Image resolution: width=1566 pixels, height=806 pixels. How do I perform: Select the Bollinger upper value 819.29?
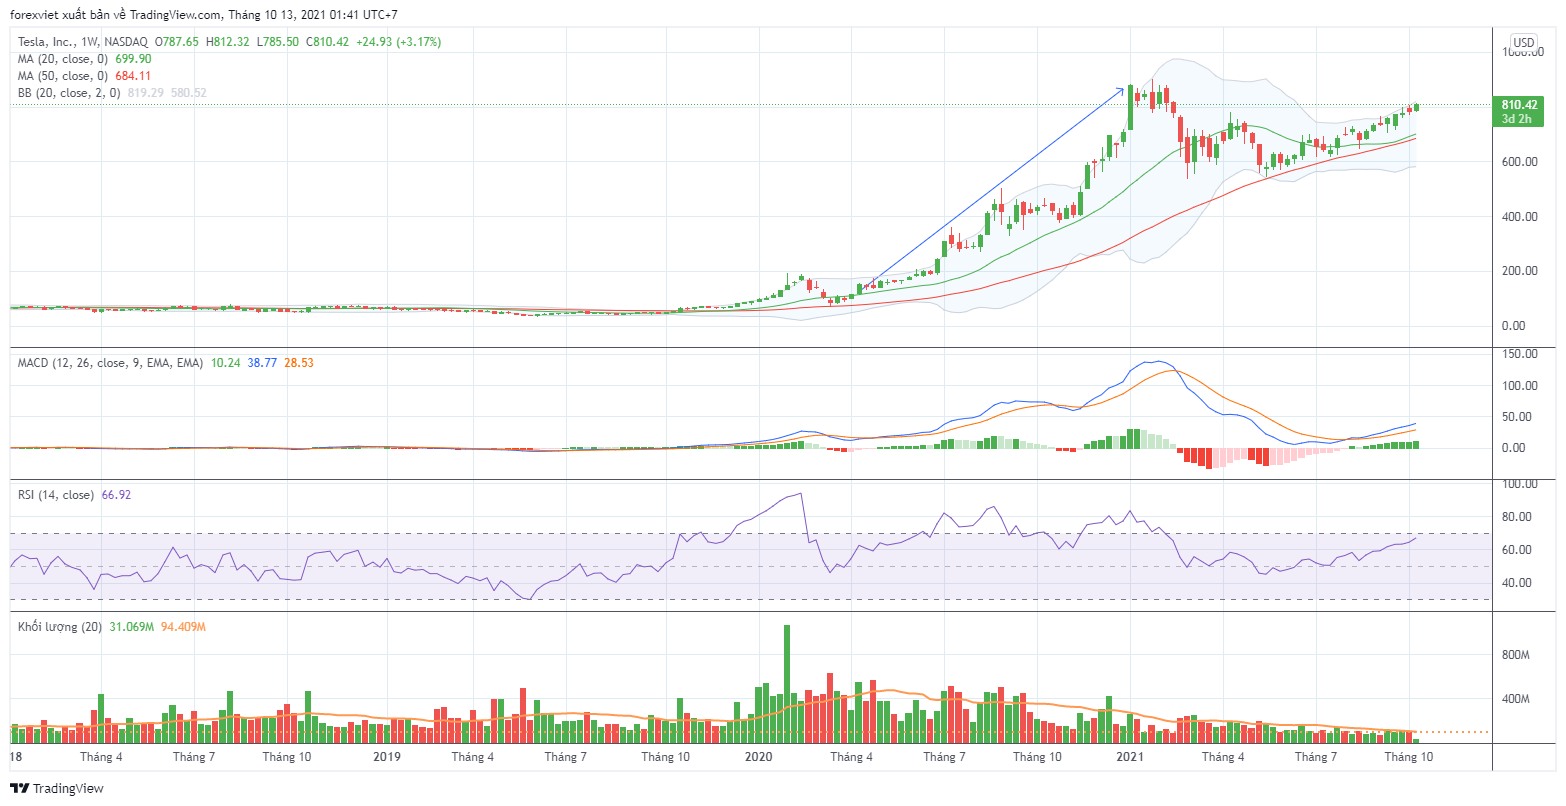[146, 93]
